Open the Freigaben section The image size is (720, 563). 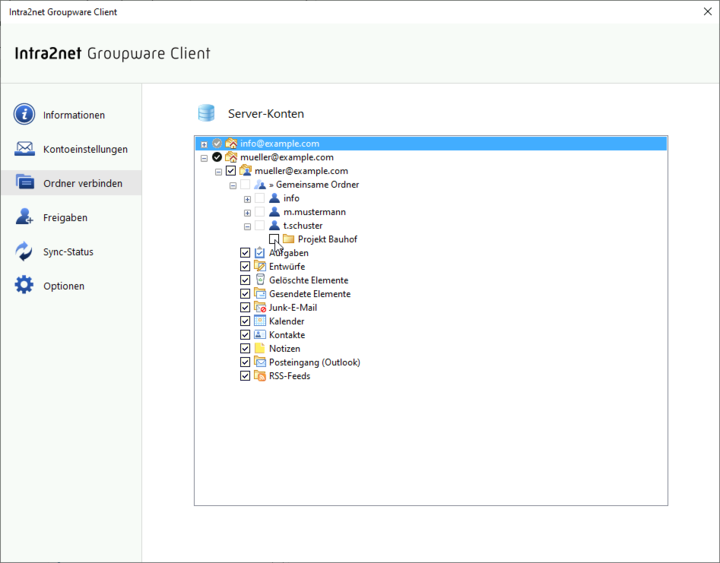[71, 217]
